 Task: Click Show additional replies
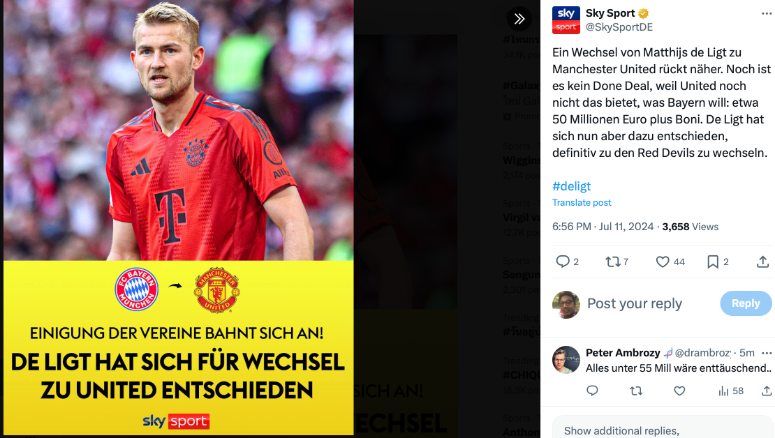[x=621, y=431]
